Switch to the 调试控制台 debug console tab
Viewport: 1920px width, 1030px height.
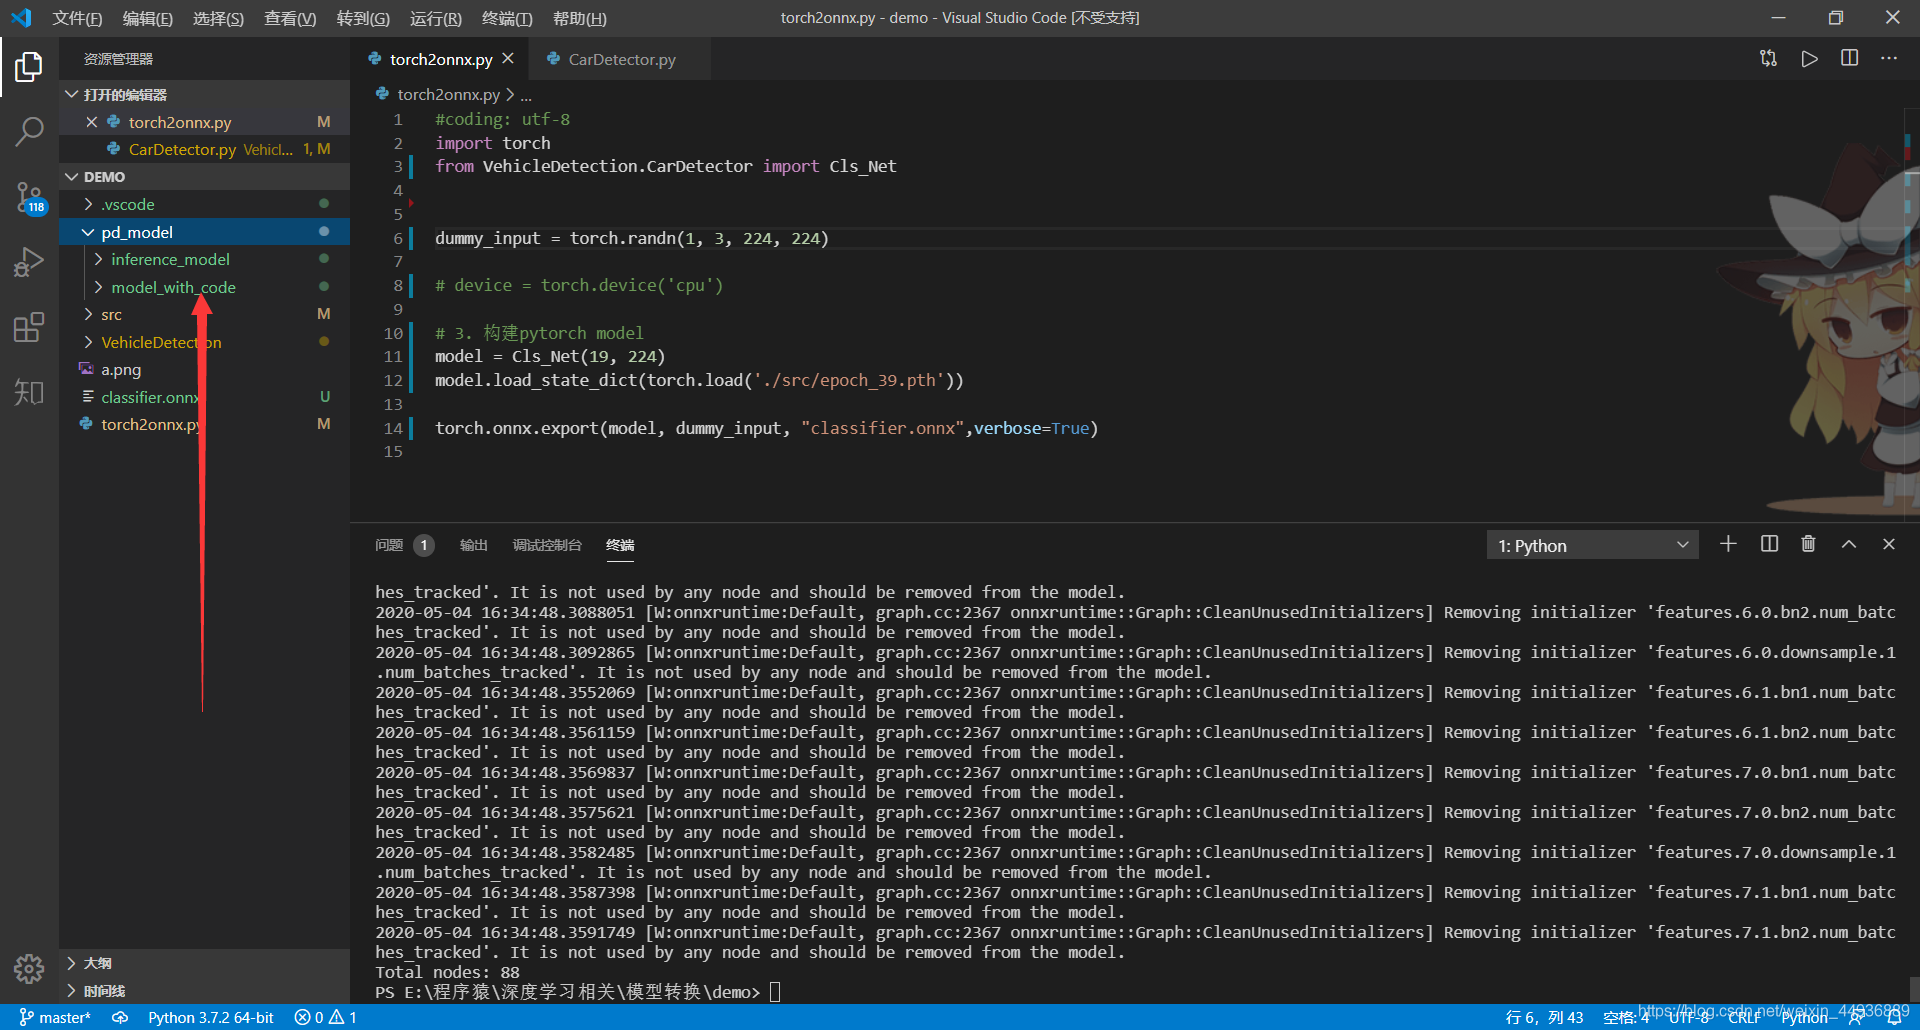(546, 545)
